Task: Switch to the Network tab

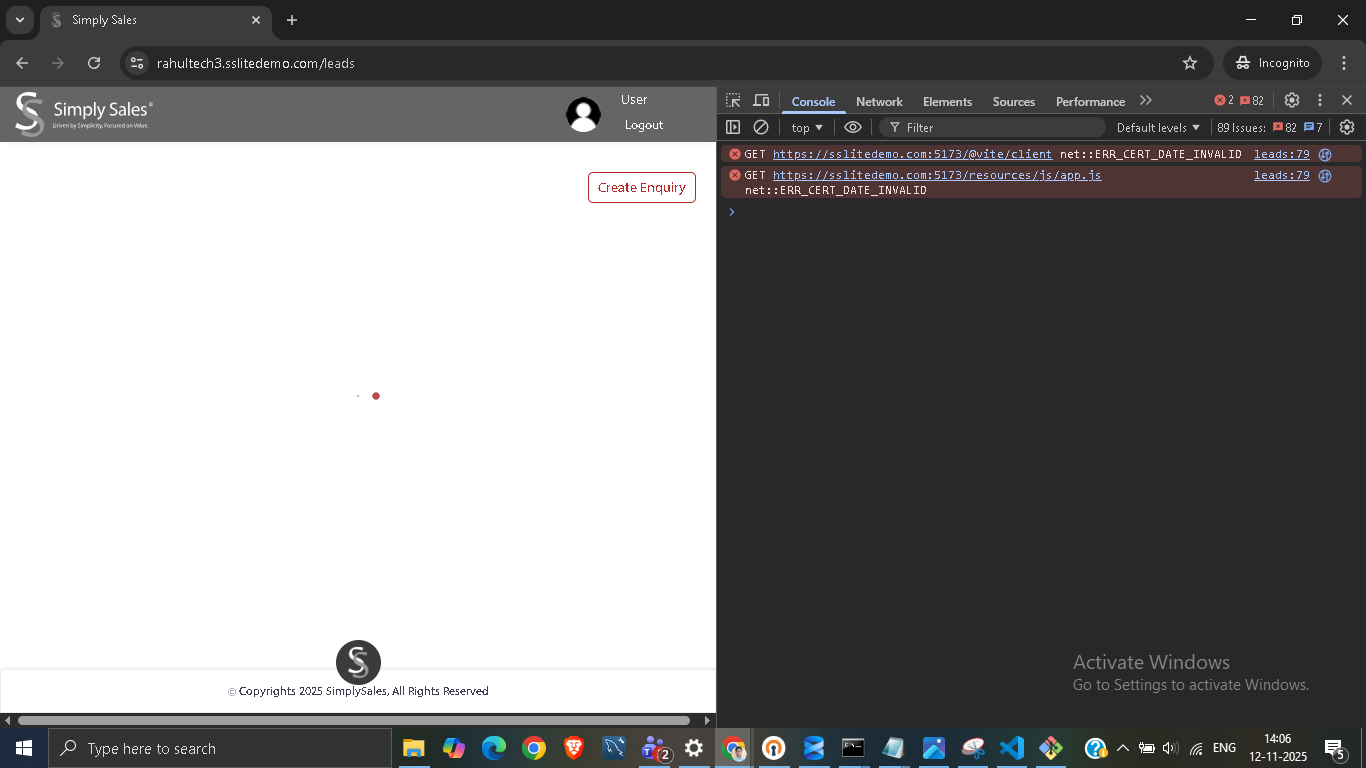Action: (879, 102)
